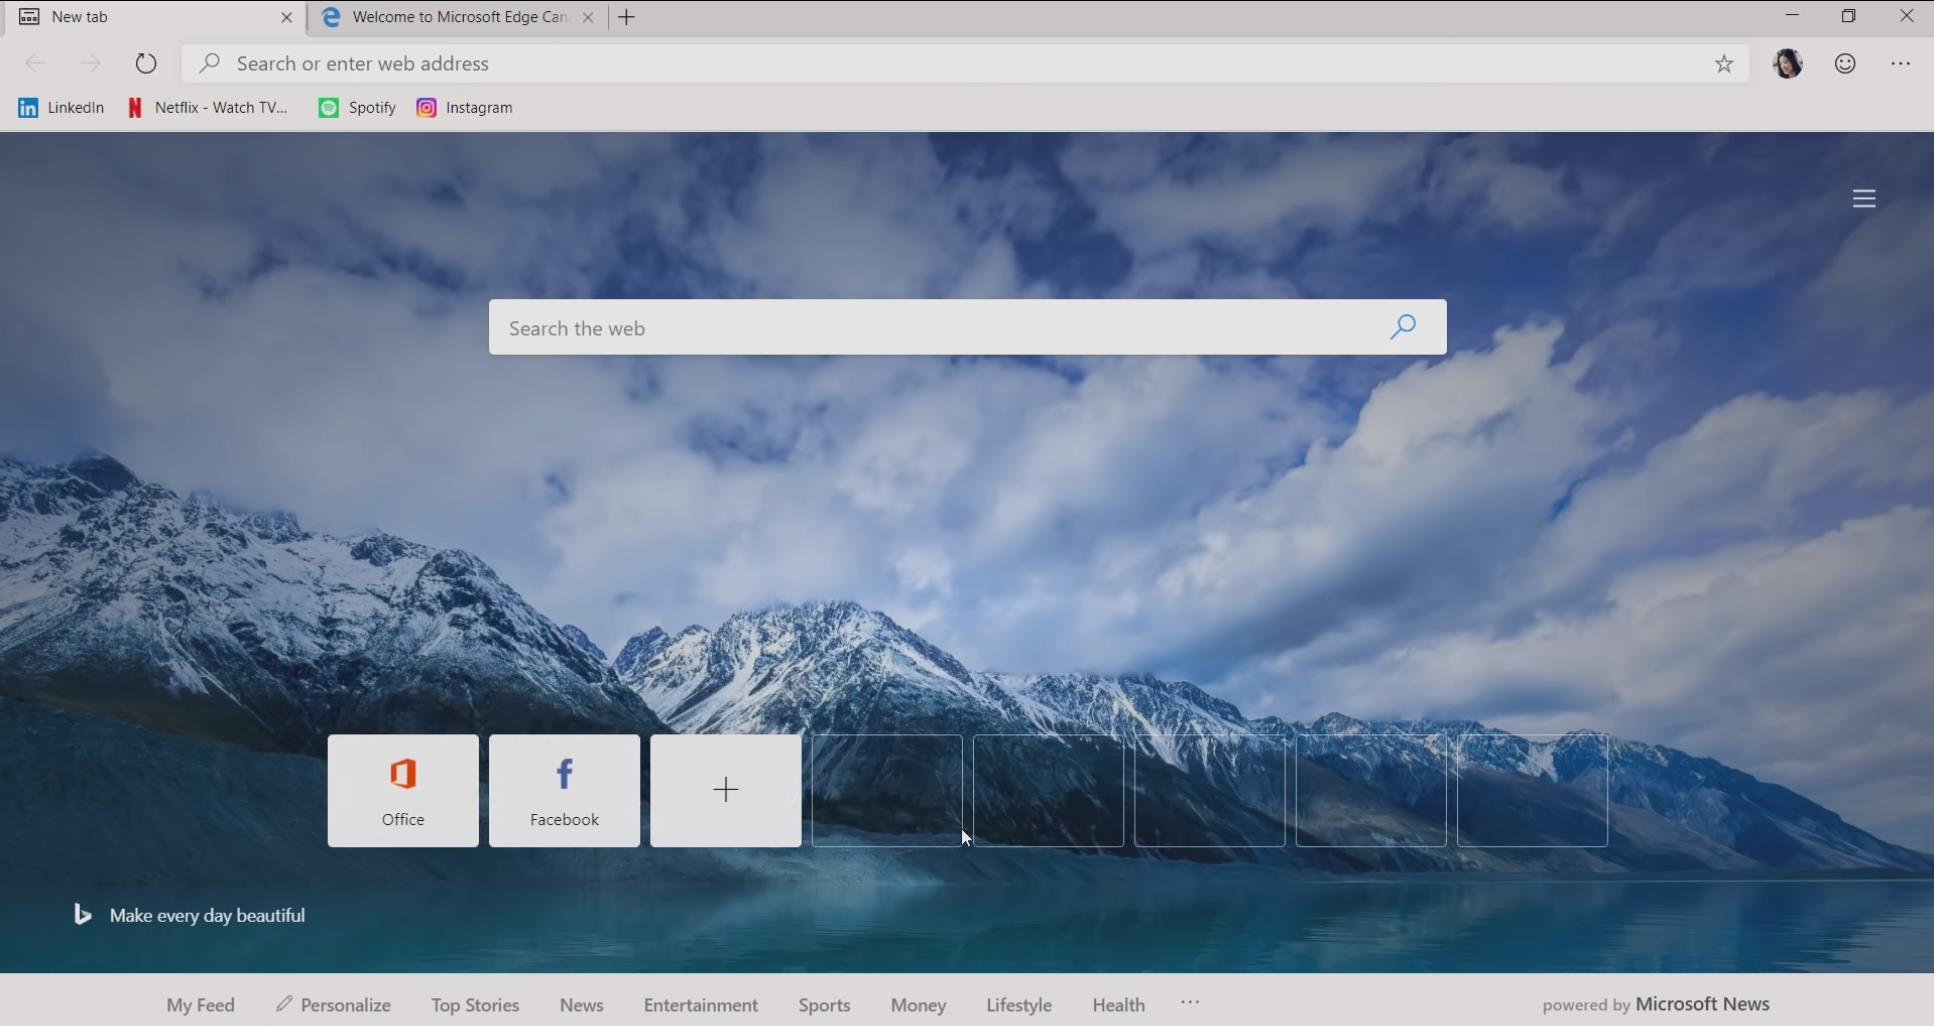Screen dimensions: 1934x1026
Task: Open the Instagram favorites bar bookmark
Action: [x=465, y=108]
